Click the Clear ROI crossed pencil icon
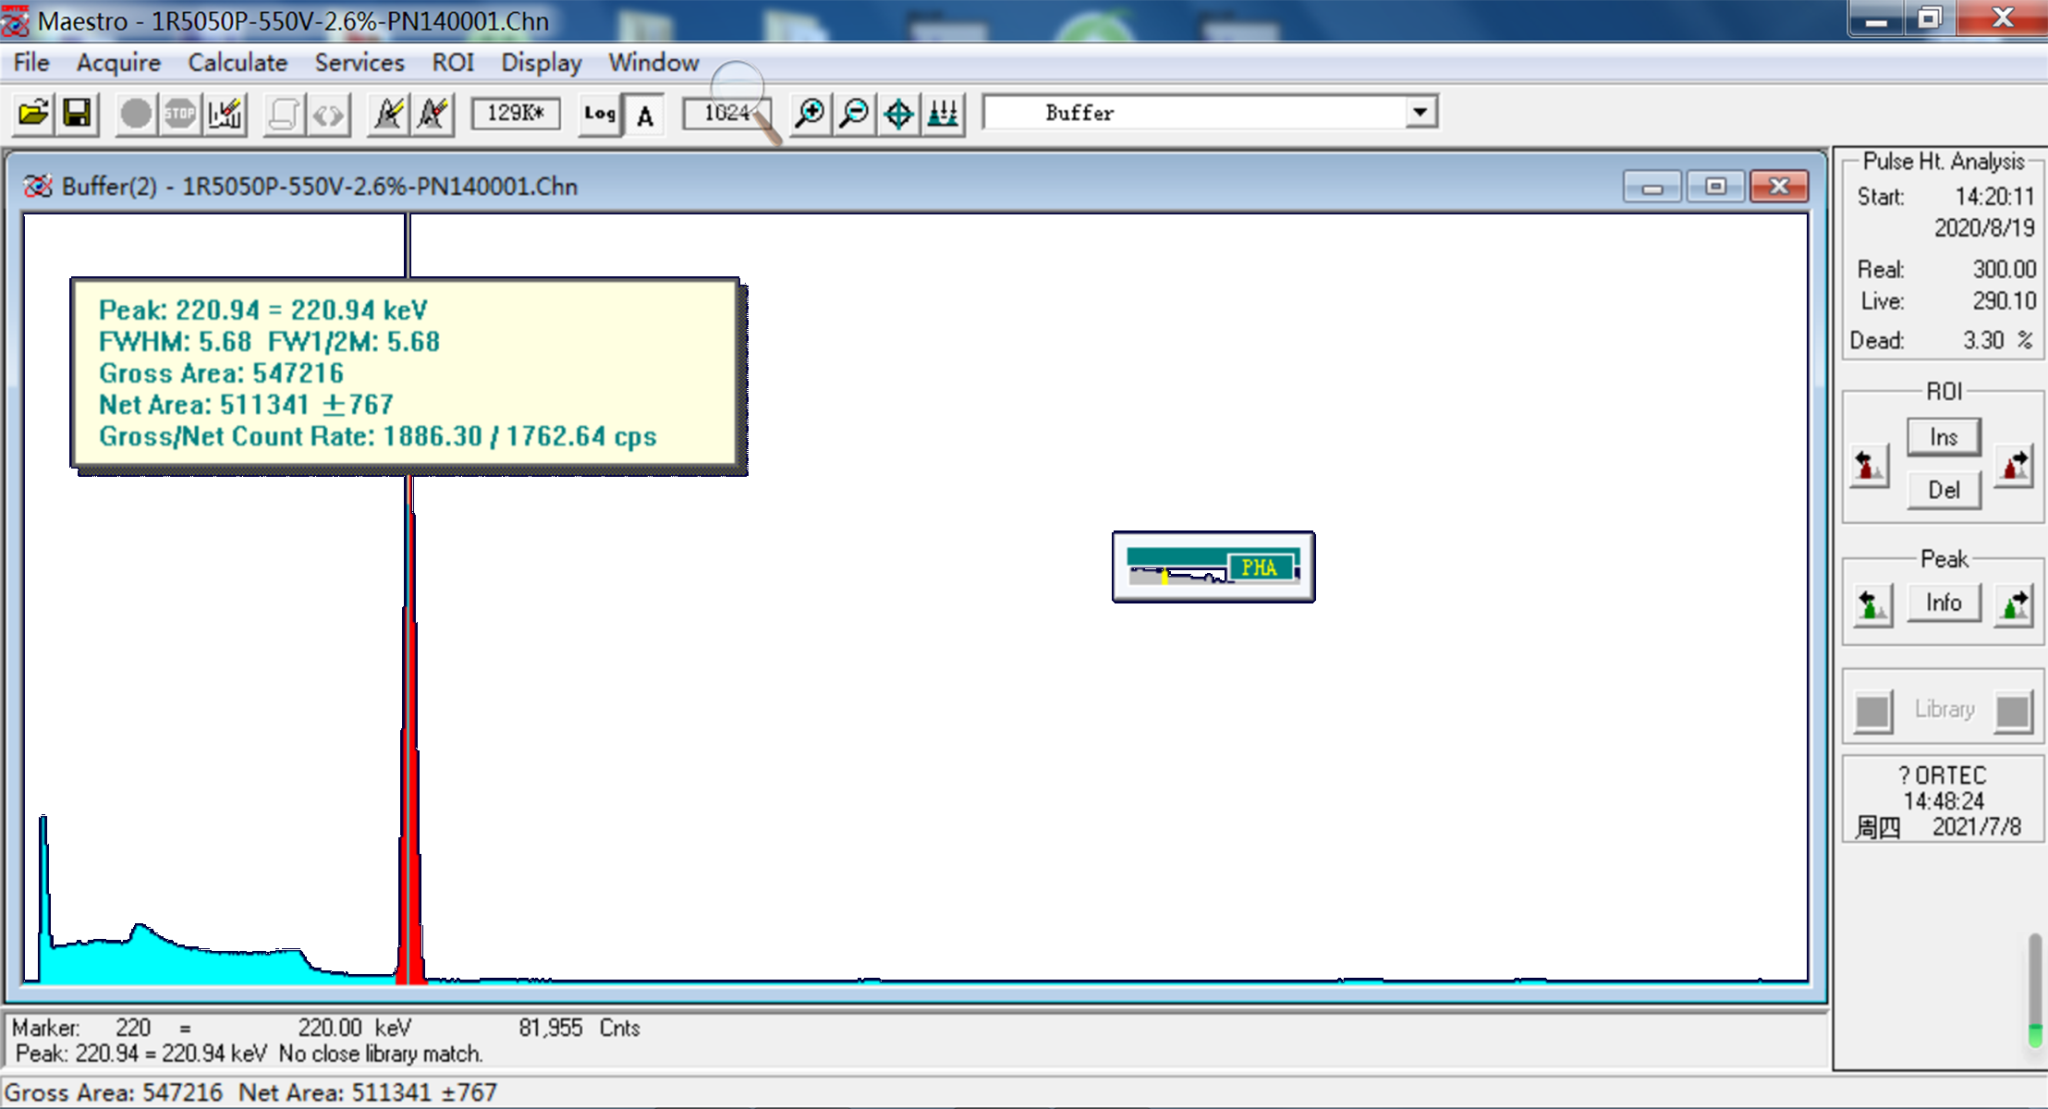The height and width of the screenshot is (1109, 2048). (x=433, y=114)
